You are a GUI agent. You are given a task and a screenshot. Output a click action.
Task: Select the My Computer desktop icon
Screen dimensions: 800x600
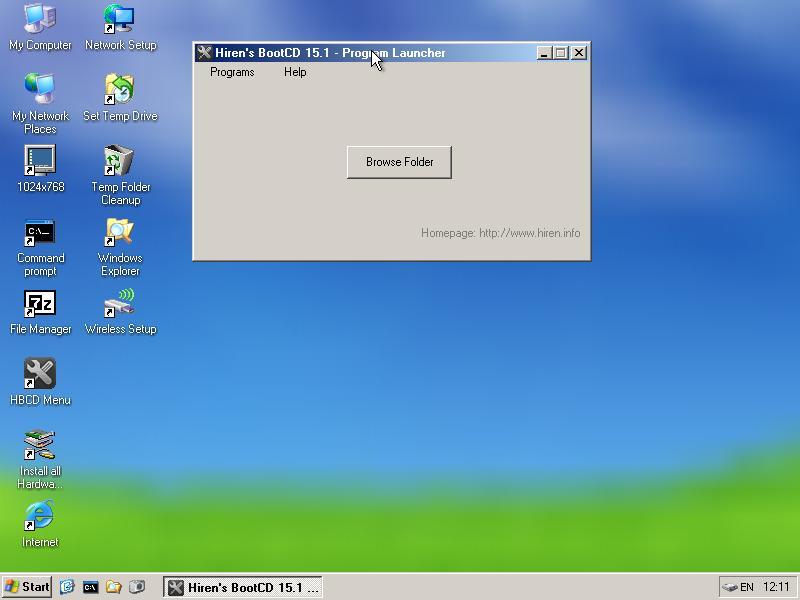point(40,20)
